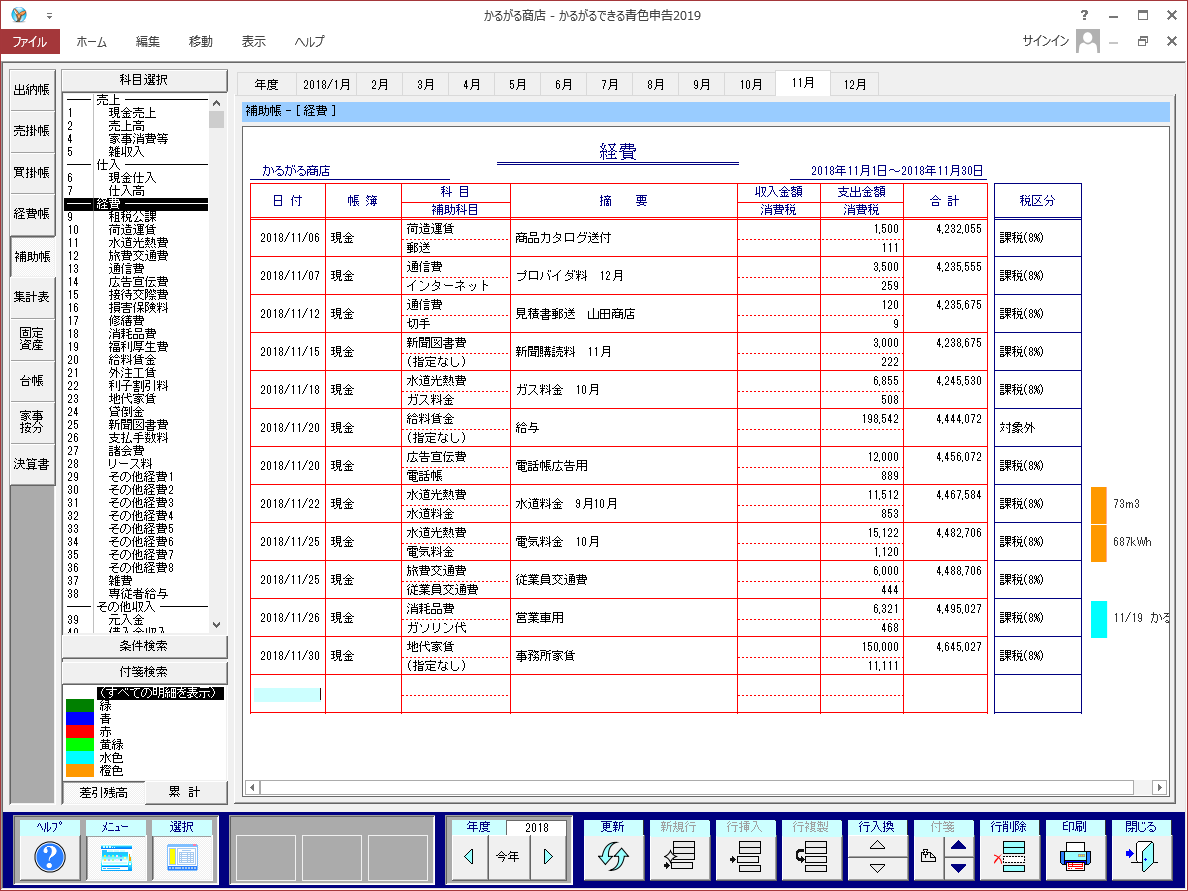
Task: Open the 移動 menu
Action: coord(201,42)
